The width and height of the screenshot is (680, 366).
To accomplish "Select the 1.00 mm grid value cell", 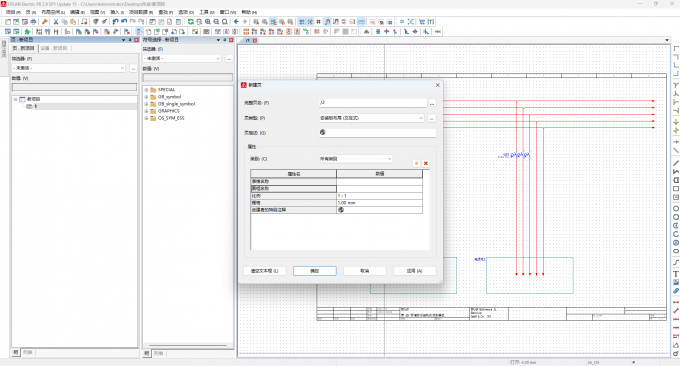I will [x=379, y=203].
